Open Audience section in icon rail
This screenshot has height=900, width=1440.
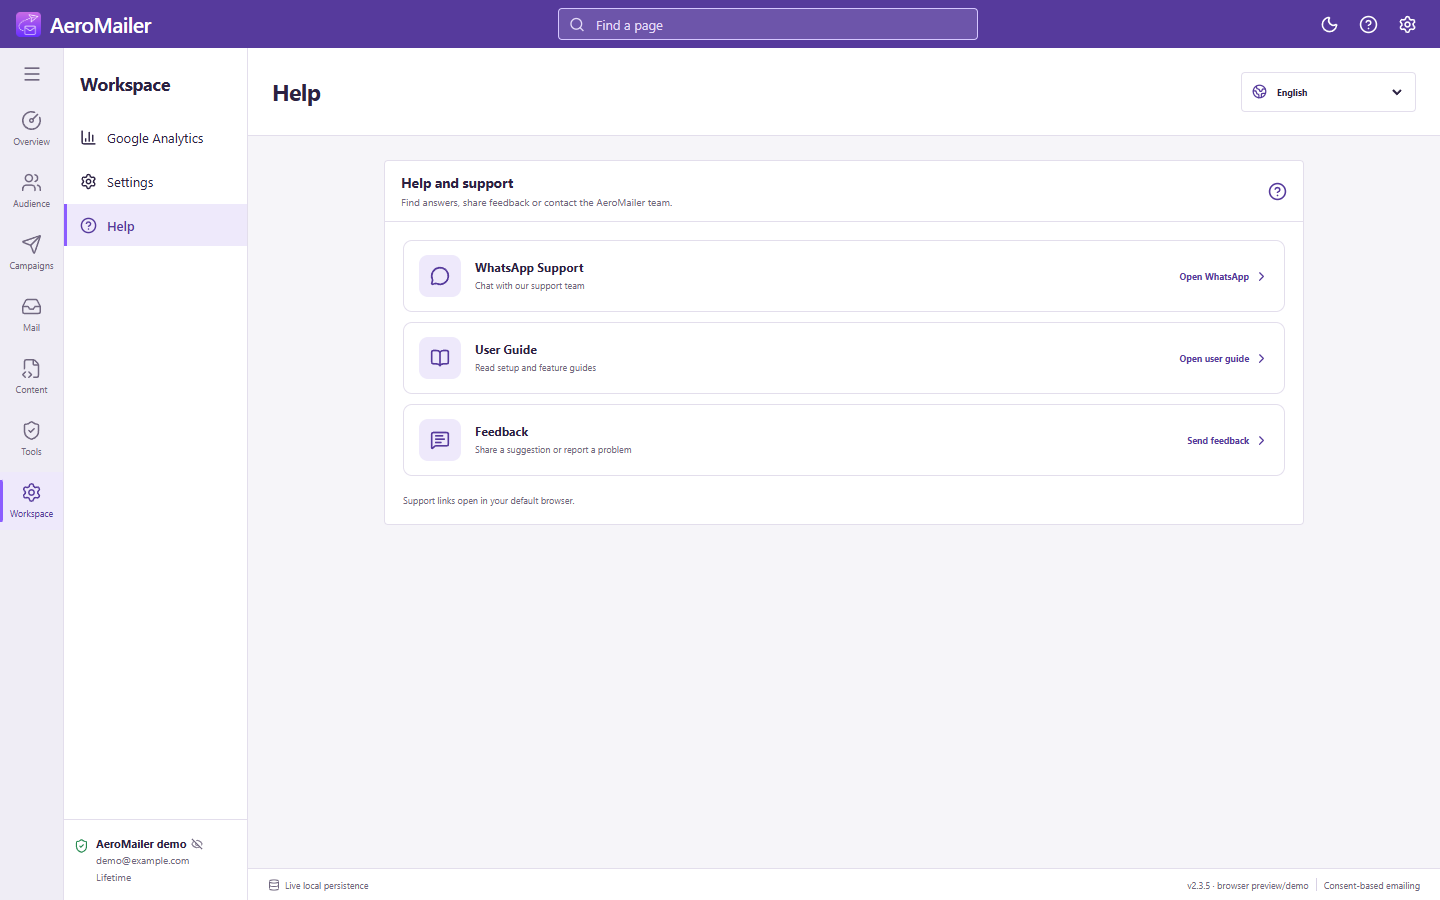click(x=32, y=191)
